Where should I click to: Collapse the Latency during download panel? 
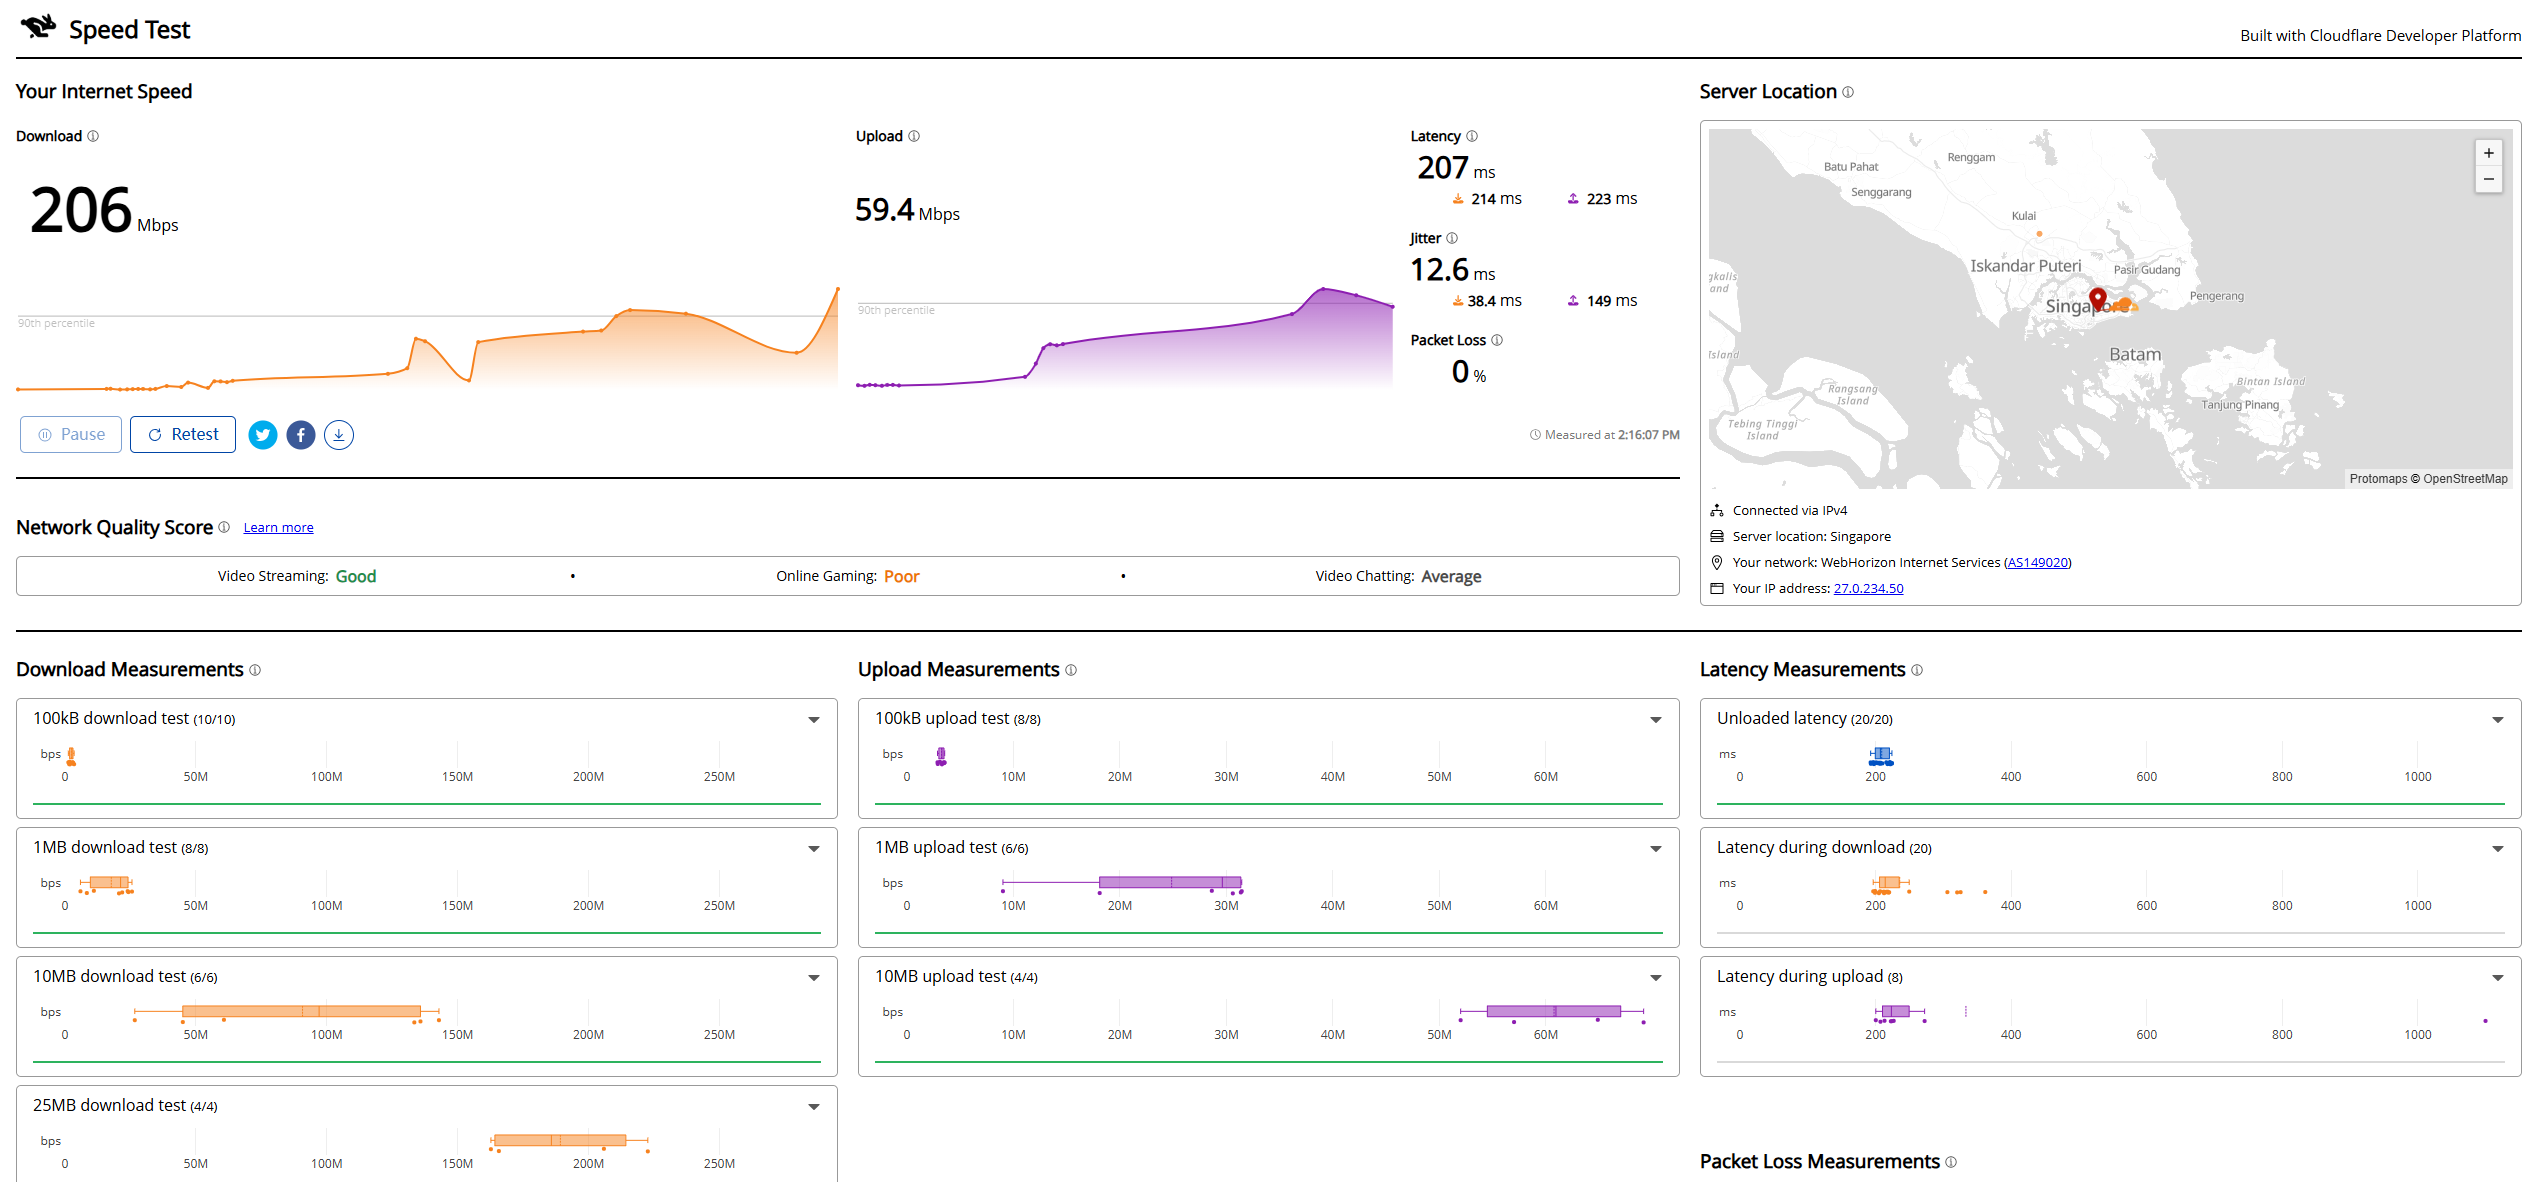point(2498,849)
